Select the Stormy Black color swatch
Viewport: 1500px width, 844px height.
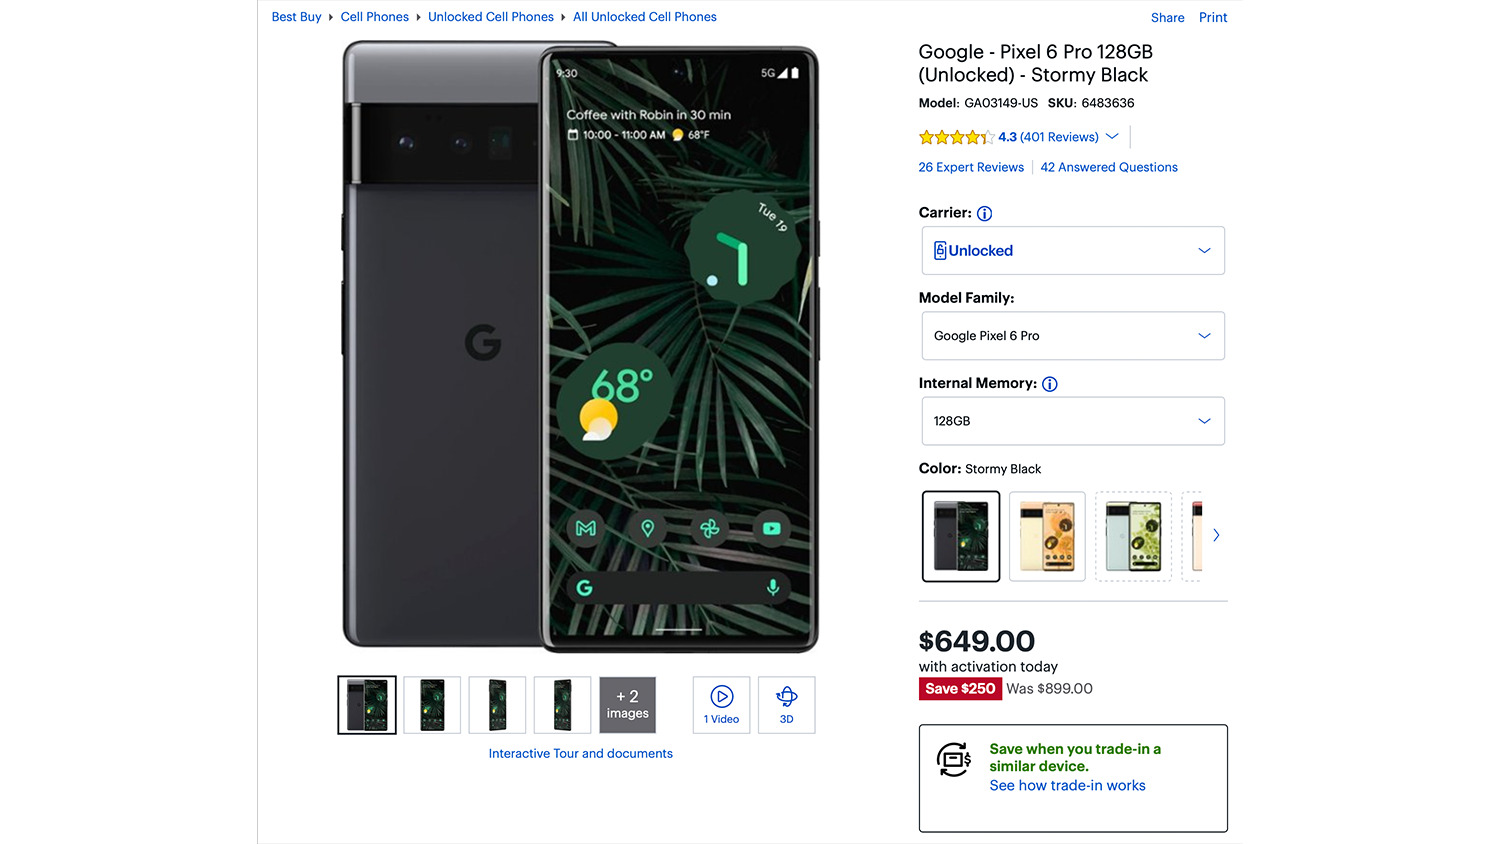tap(960, 536)
